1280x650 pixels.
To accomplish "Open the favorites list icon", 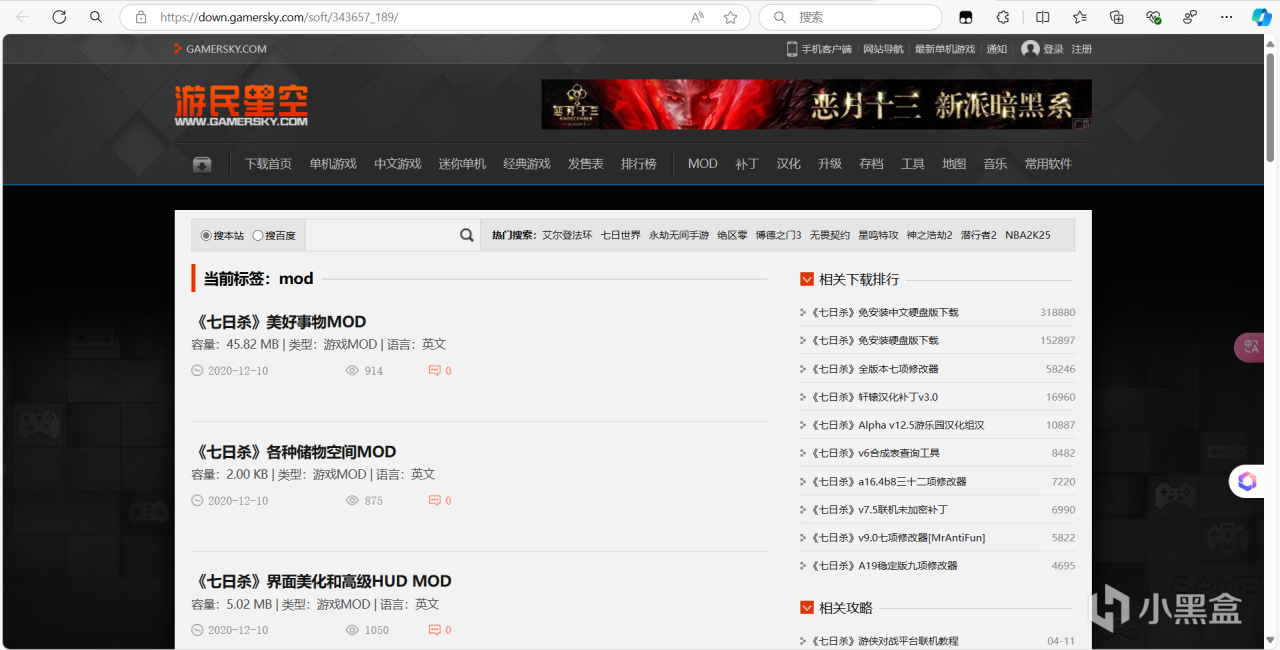I will pyautogui.click(x=1080, y=17).
